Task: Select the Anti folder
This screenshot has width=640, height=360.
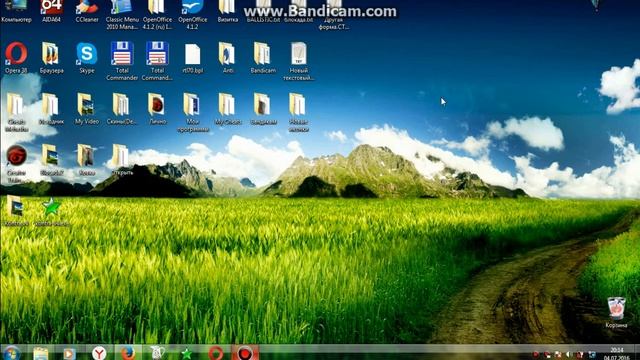Action: 227,58
